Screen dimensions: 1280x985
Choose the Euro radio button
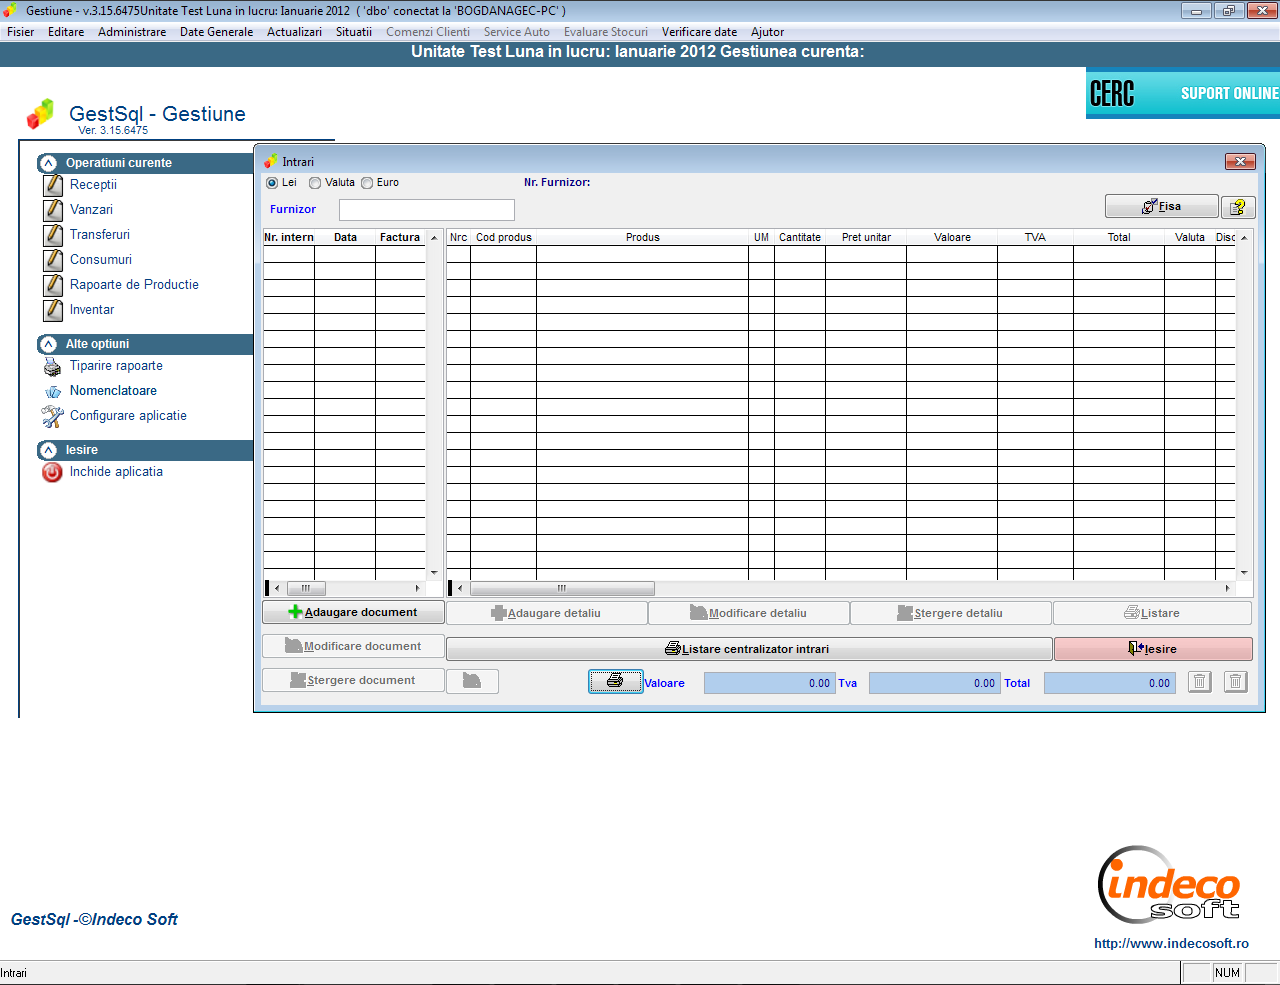pyautogui.click(x=367, y=183)
